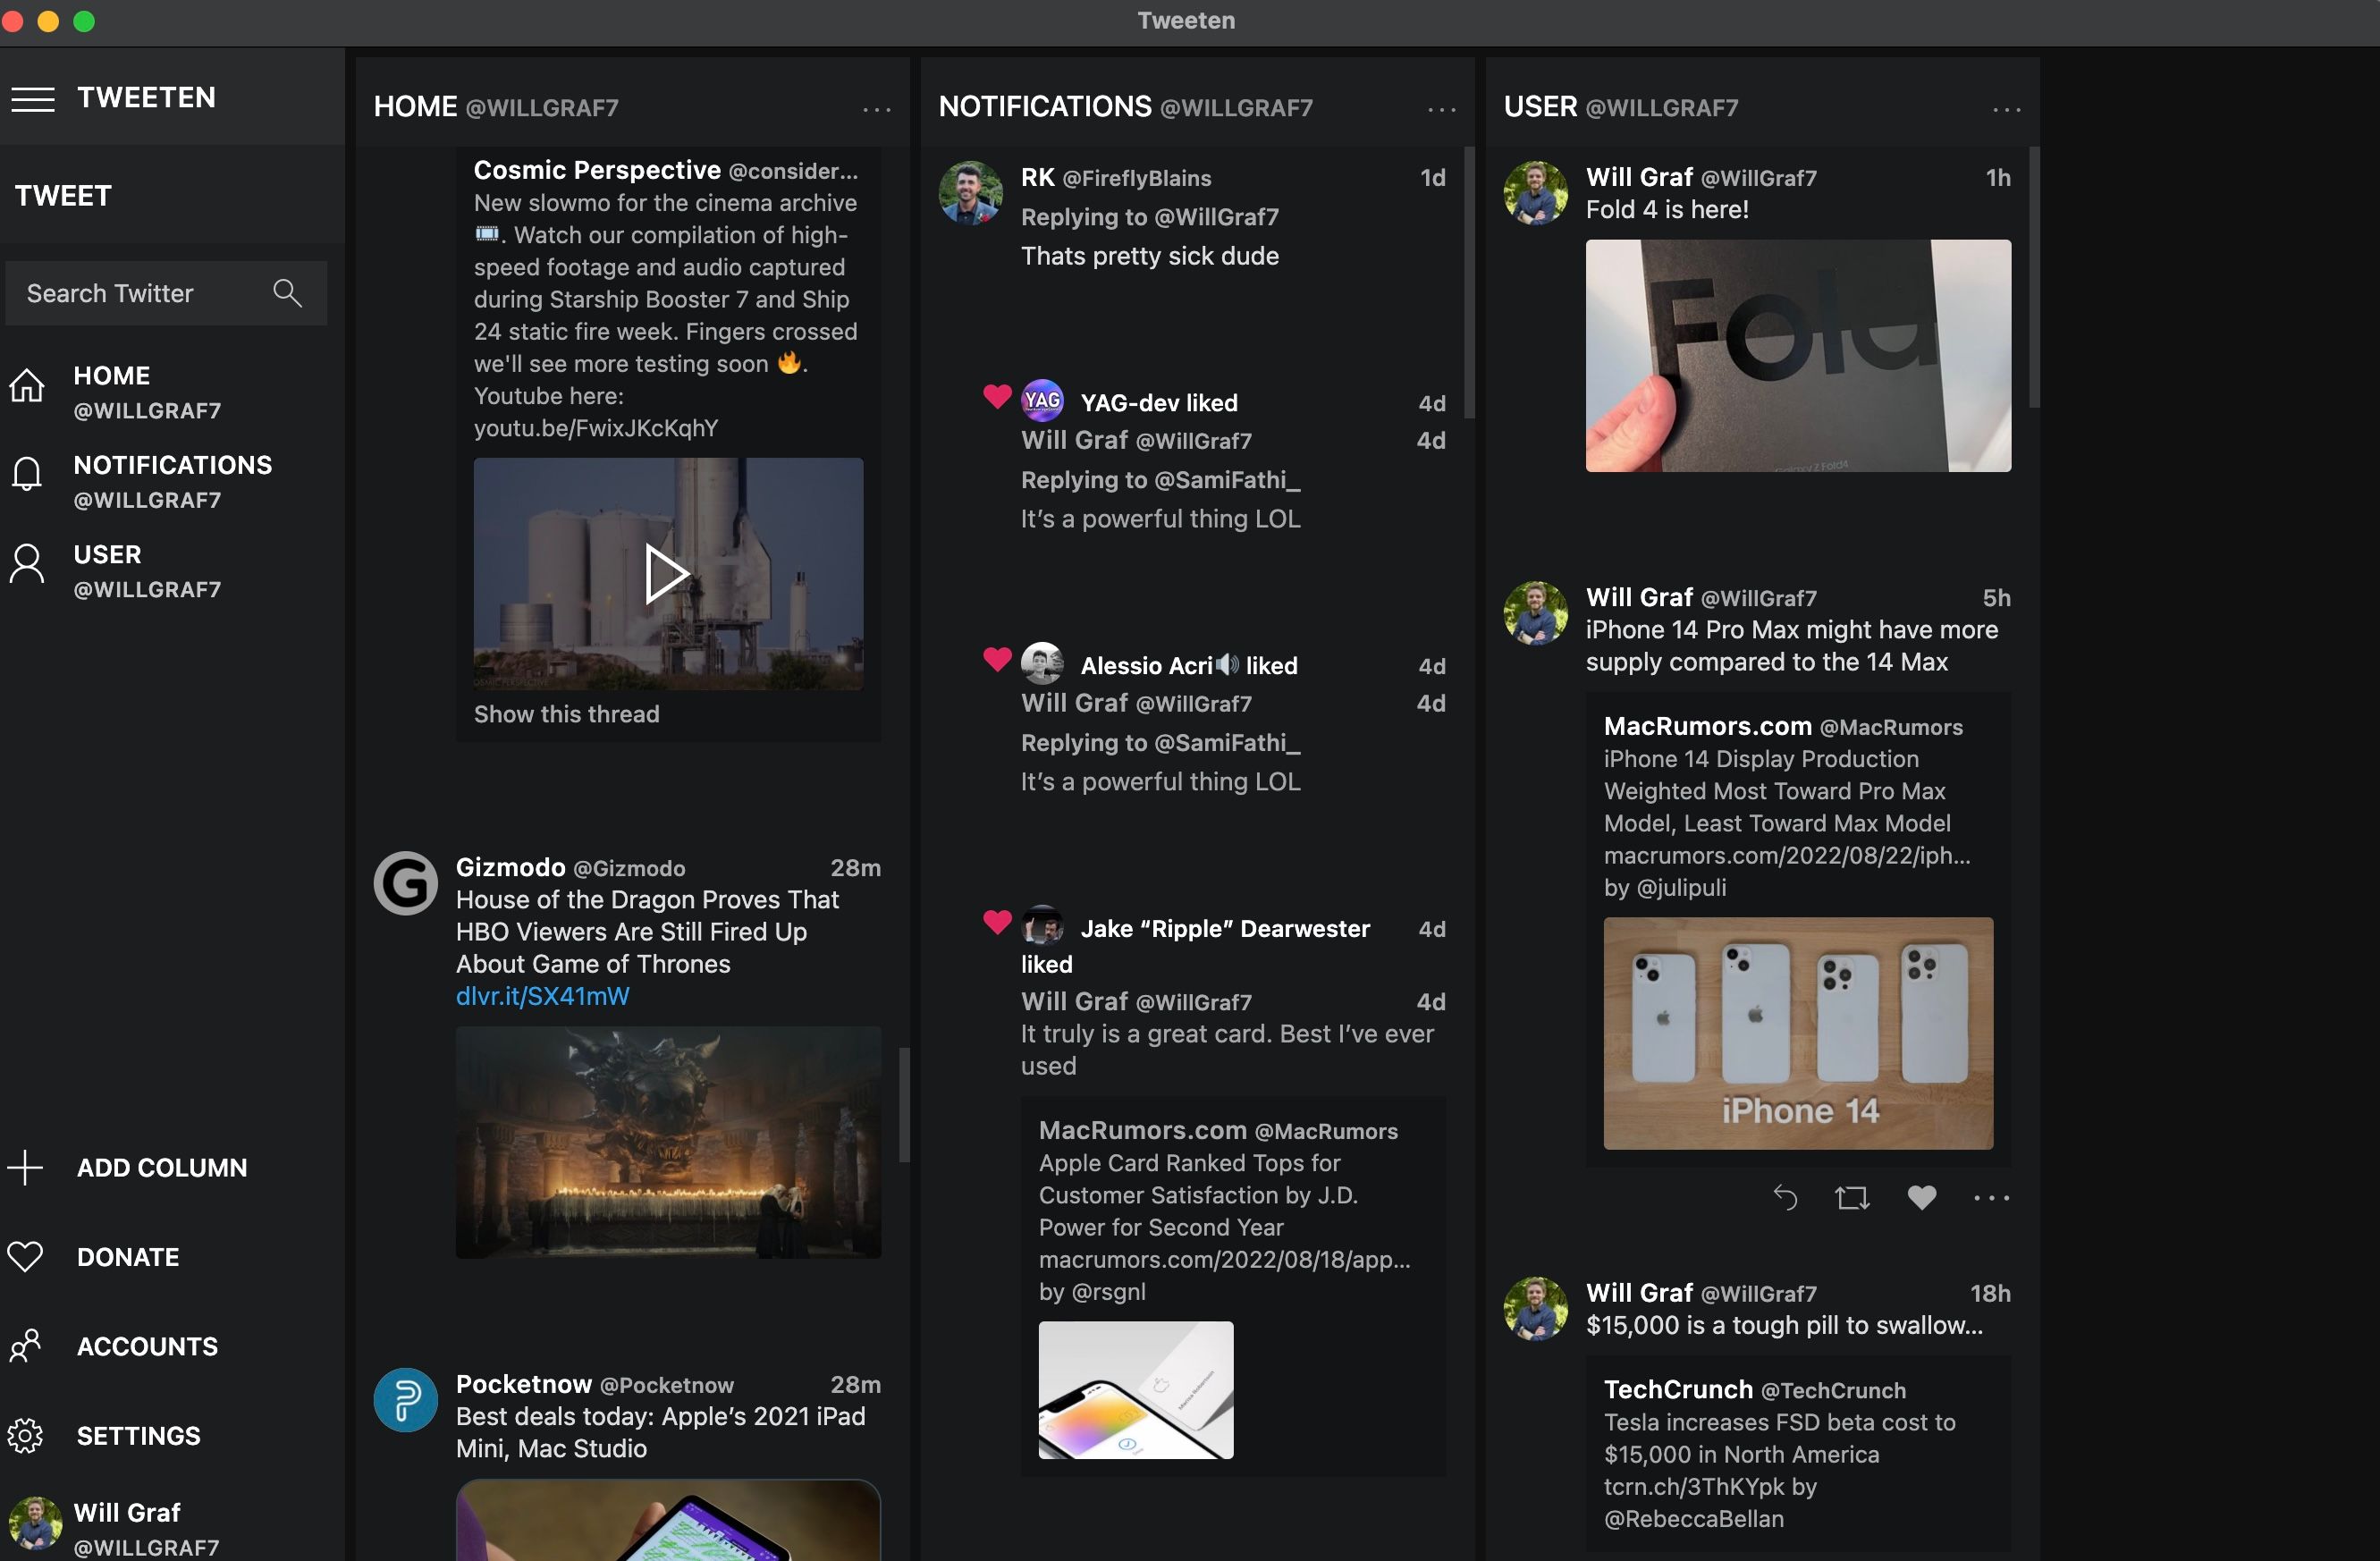This screenshot has height=1561, width=2380.
Task: Open the iPhone 14 image thumbnail
Action: coord(1798,1033)
